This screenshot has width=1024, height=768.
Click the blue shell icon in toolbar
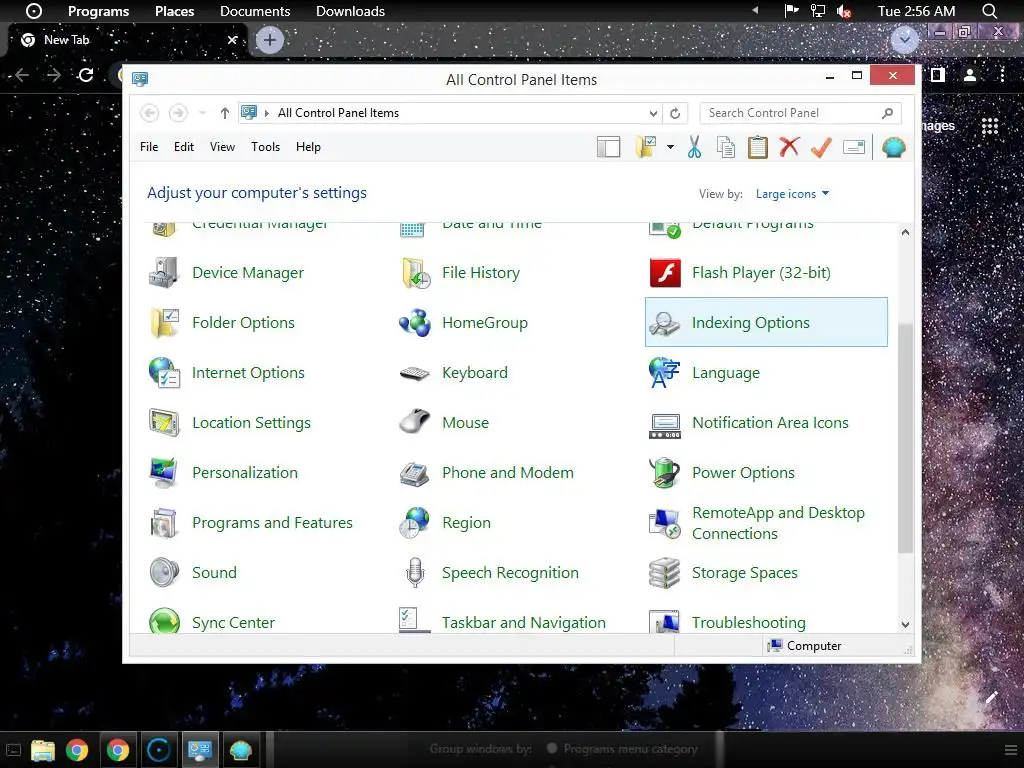point(893,147)
